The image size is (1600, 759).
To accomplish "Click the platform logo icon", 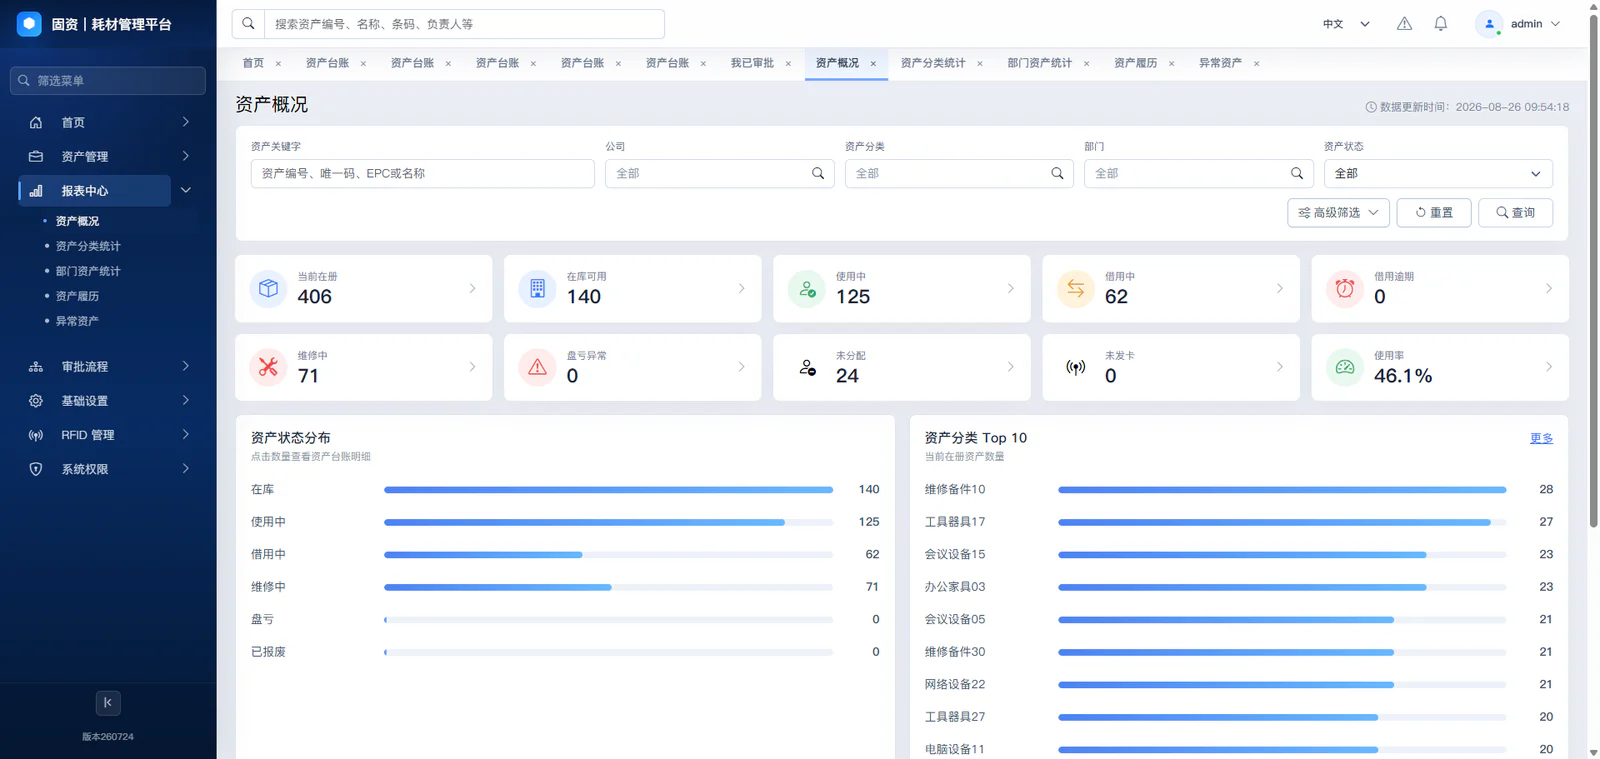I will point(30,24).
